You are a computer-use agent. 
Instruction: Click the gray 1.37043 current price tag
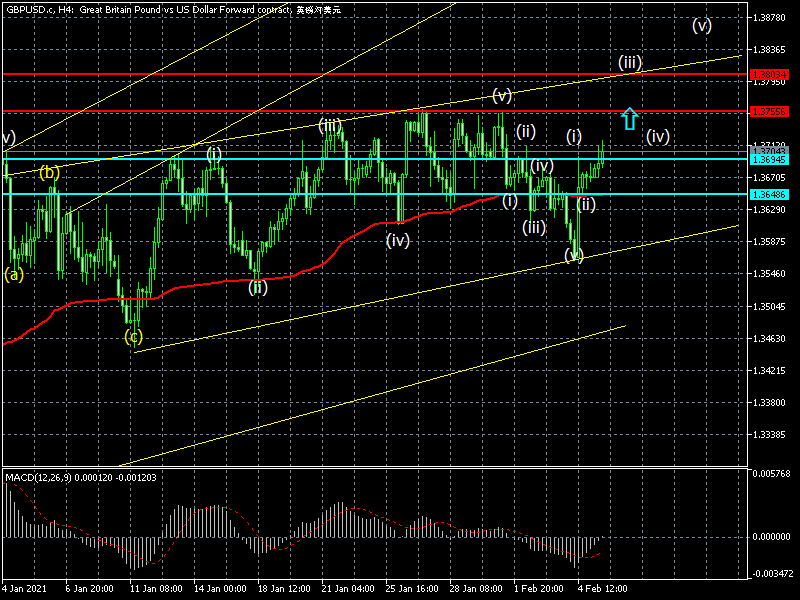coord(769,151)
